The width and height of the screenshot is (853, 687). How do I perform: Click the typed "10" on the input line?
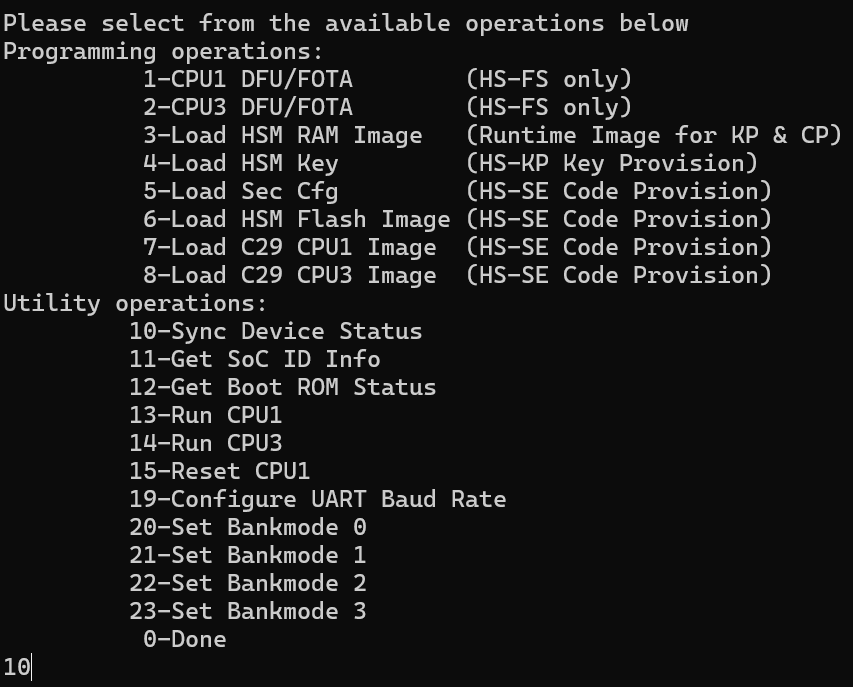pos(16,667)
